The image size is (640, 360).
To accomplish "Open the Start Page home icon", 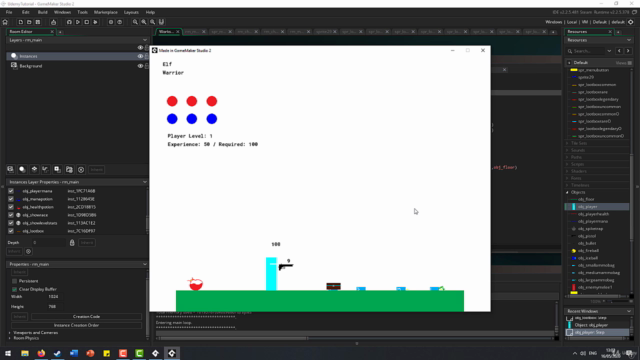I will (5, 22).
